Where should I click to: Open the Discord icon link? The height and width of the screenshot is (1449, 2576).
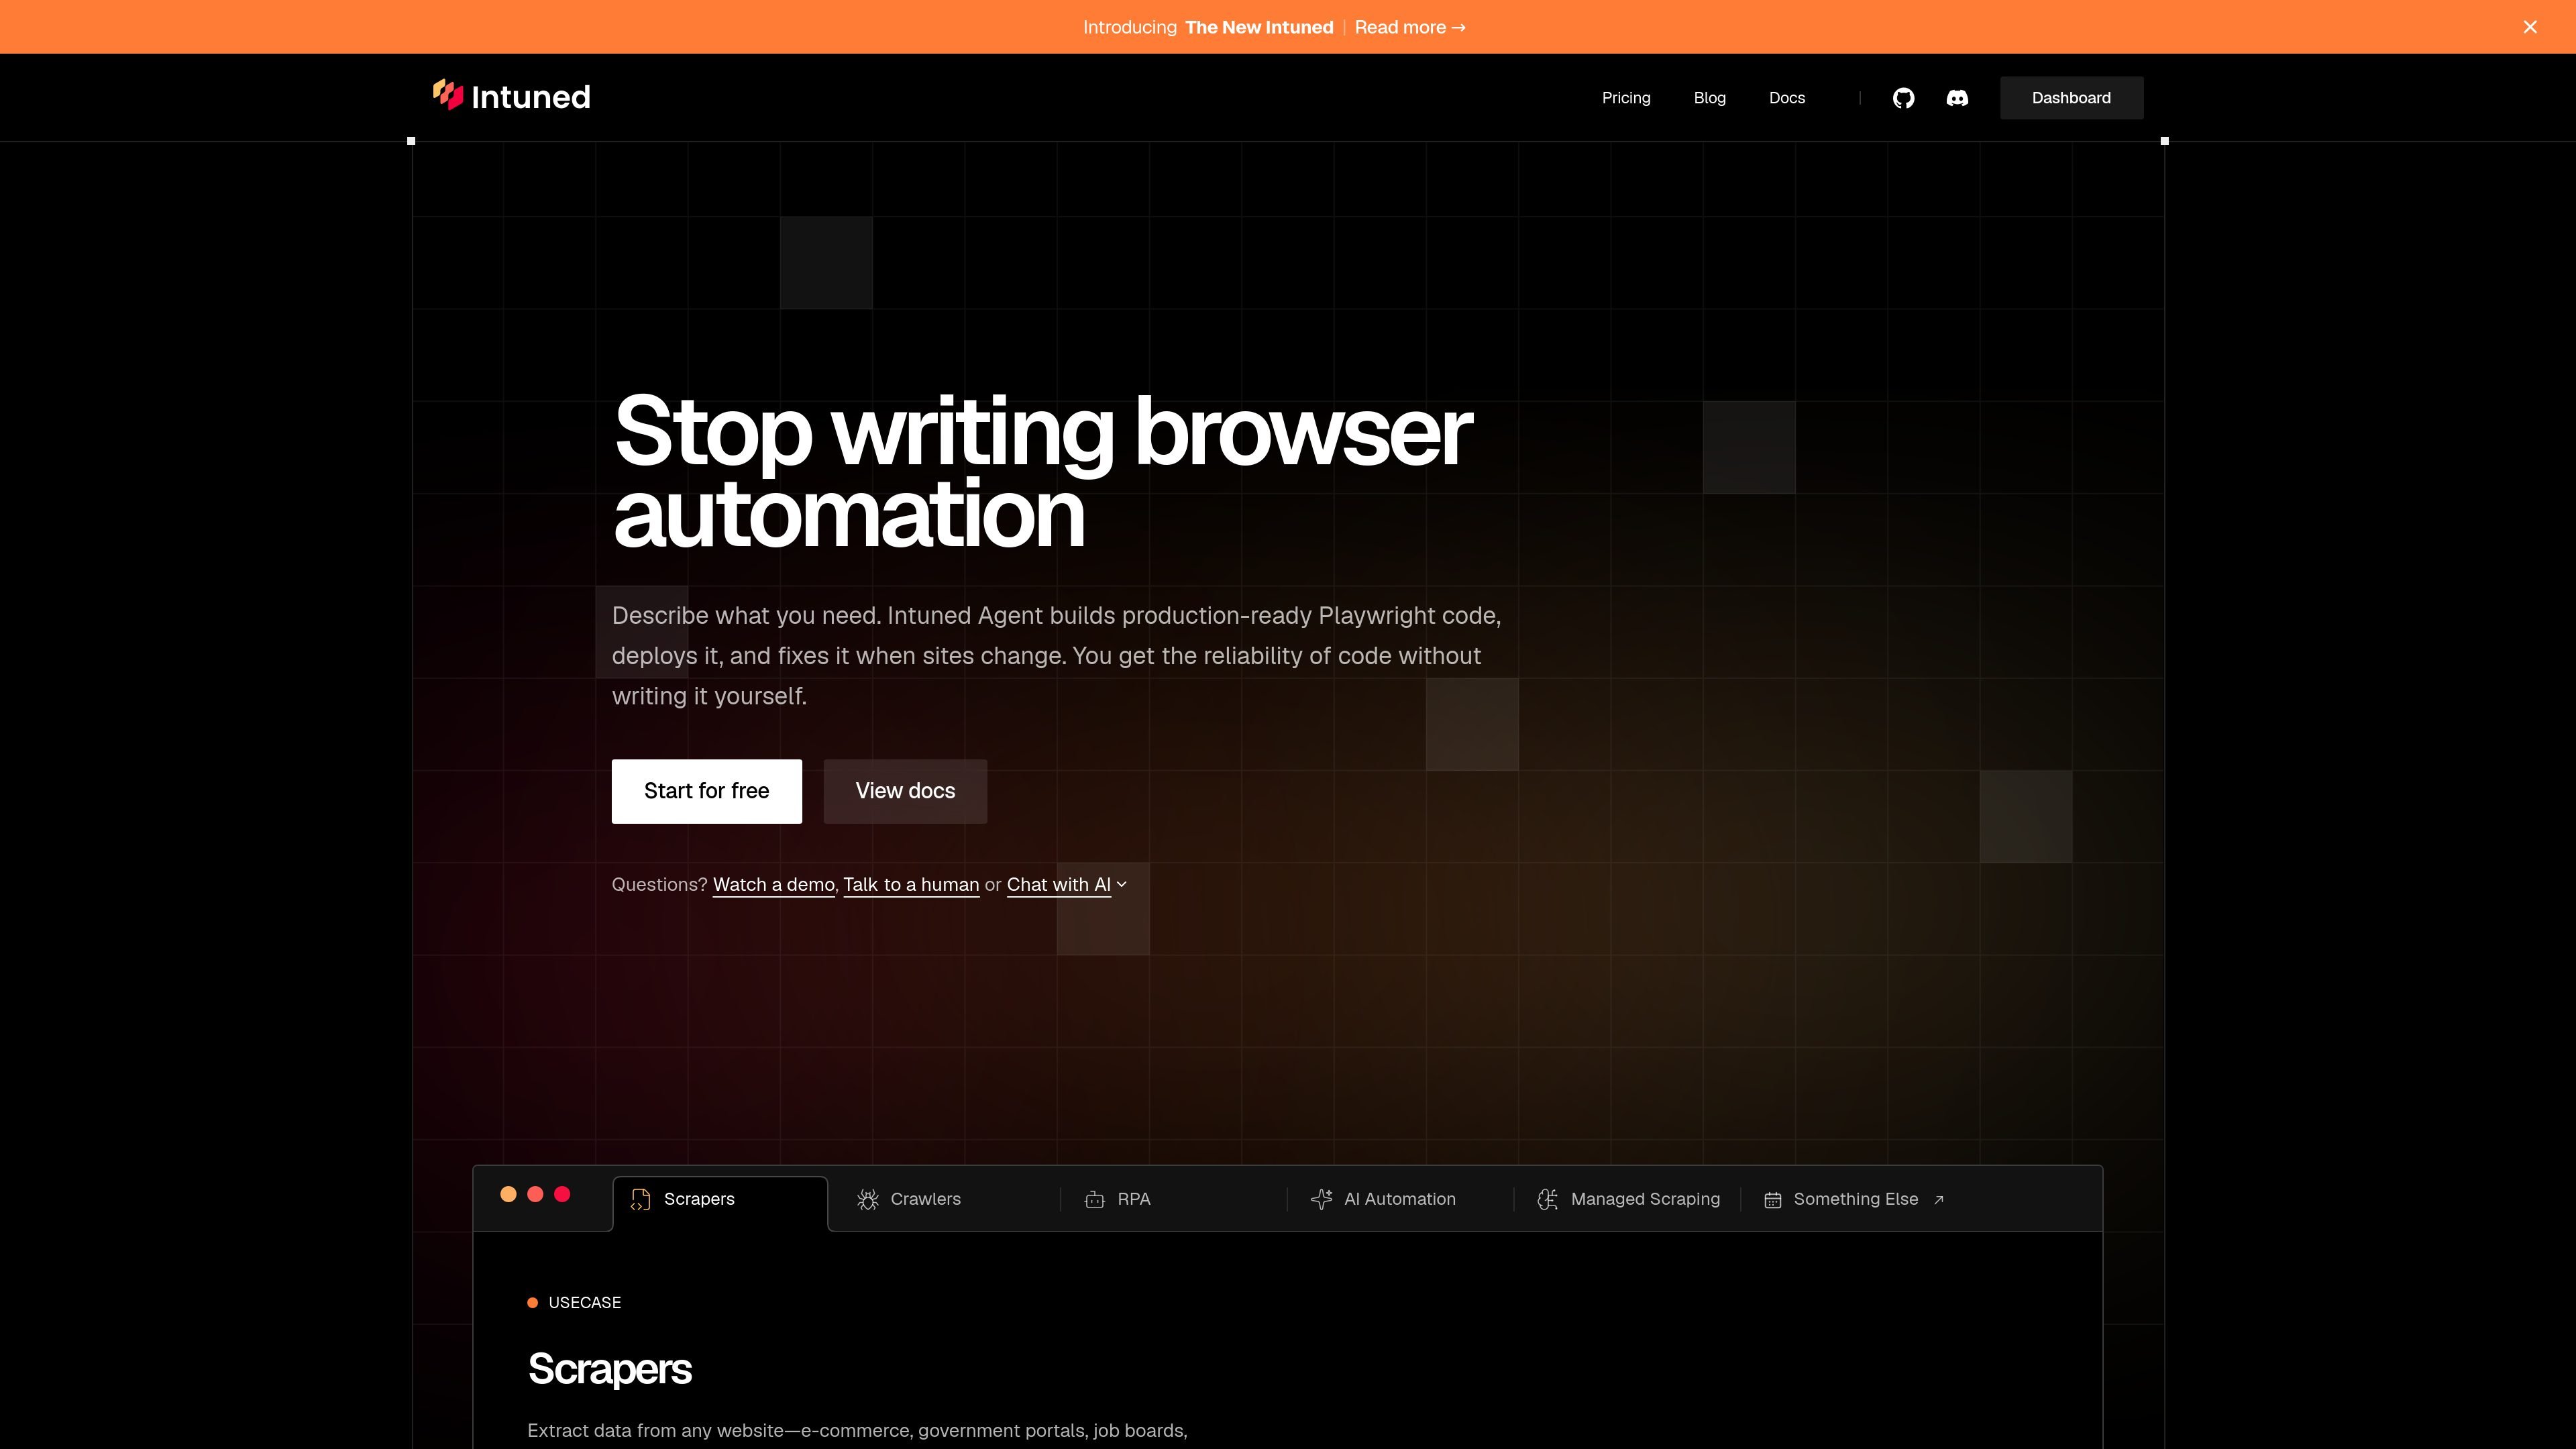click(x=1957, y=98)
